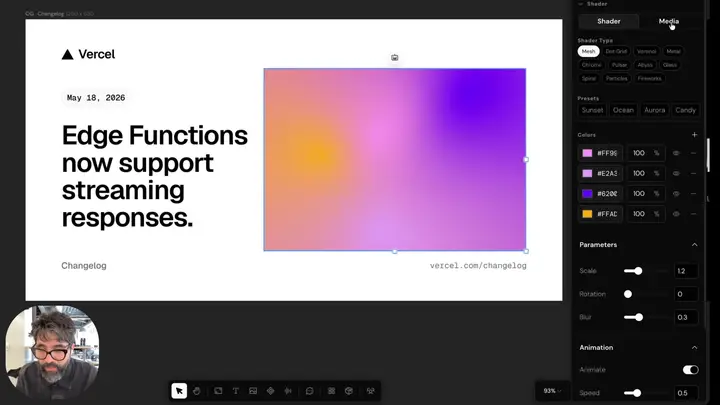Apply the Candy preset
The width and height of the screenshot is (720, 405).
[x=686, y=110]
